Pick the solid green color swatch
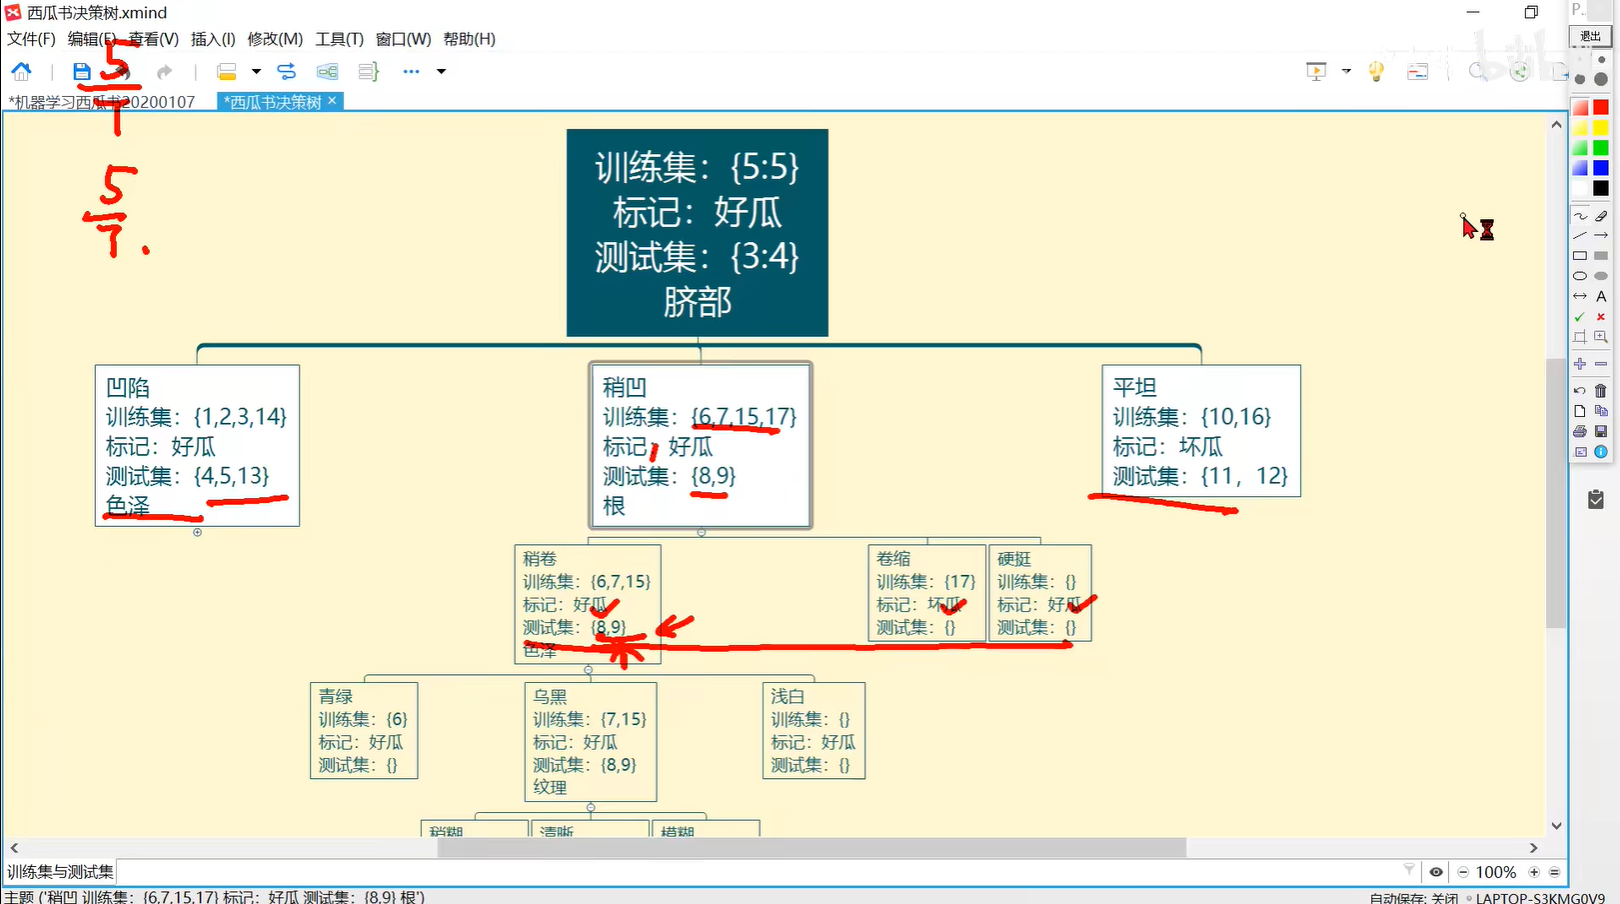 pos(1601,148)
